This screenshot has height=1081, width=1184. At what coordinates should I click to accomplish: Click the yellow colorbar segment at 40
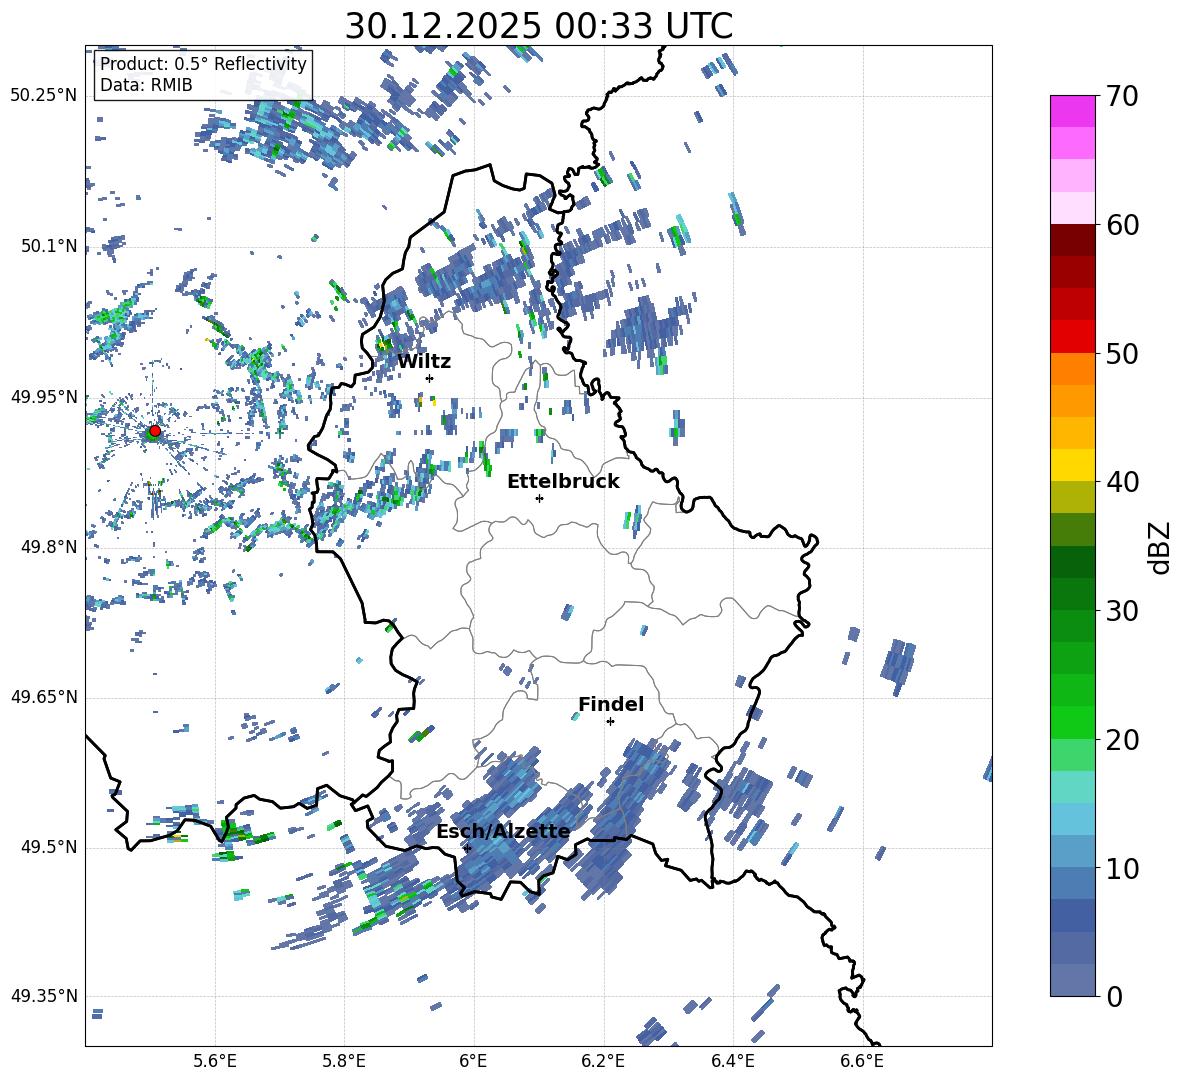coord(1072,464)
